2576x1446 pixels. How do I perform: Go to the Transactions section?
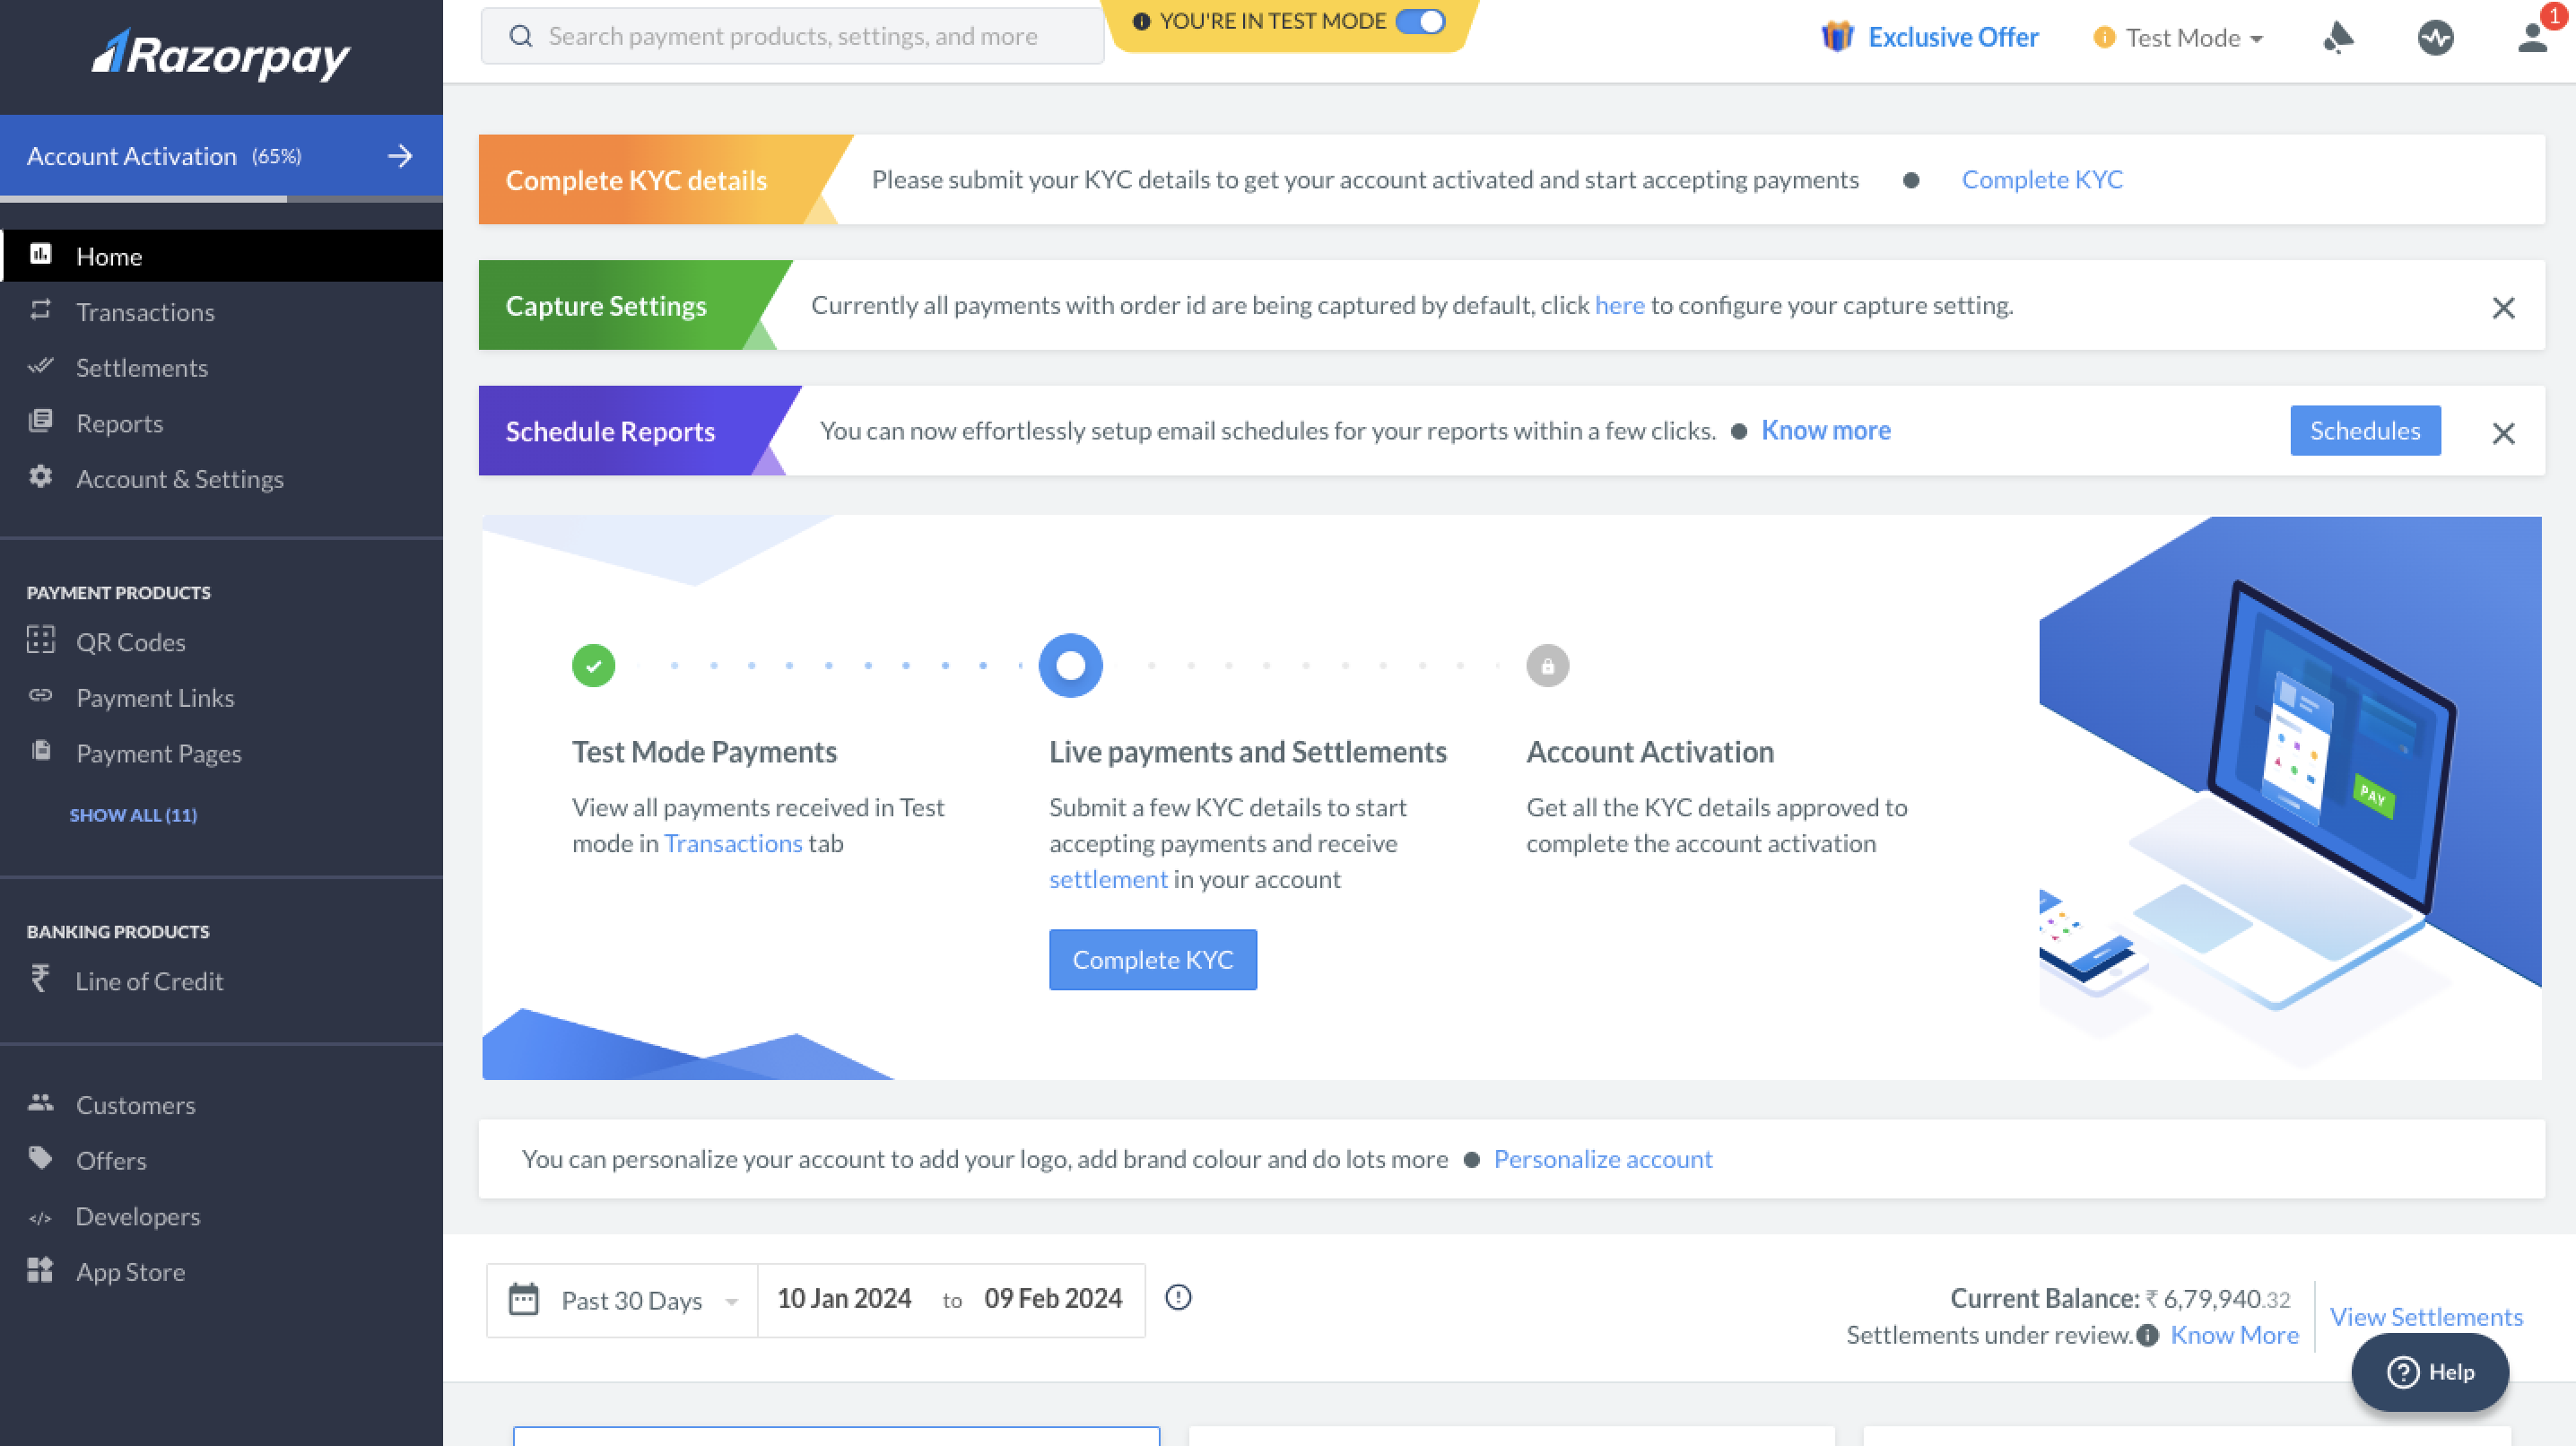144,312
